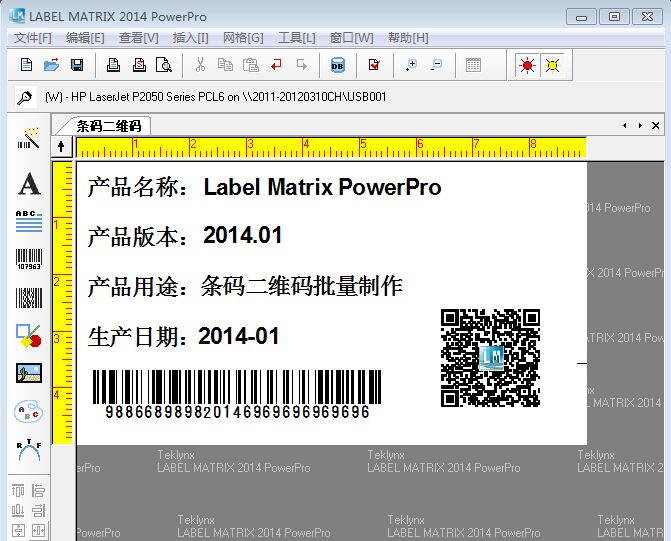Select the 产品版本 label text
Viewport: 671px width, 541px height.
pos(137,237)
